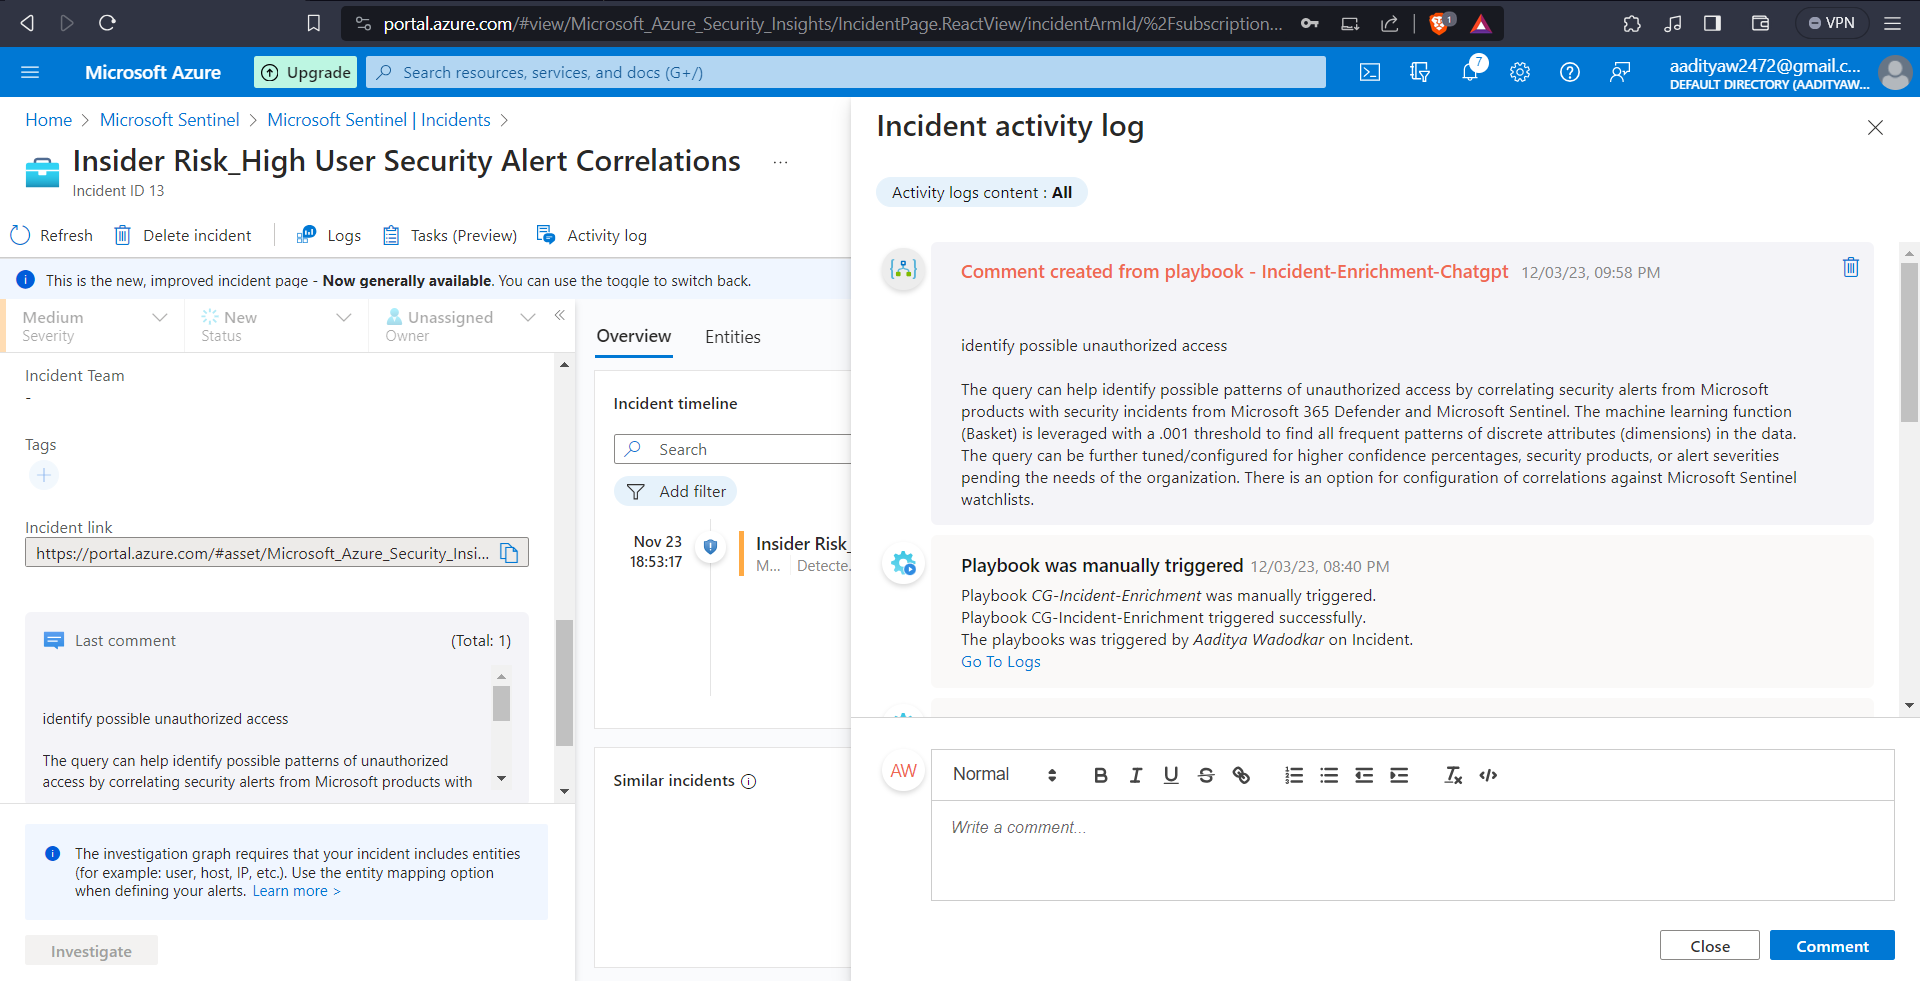Open the Status New dropdown
This screenshot has width=1920, height=981.
coord(276,326)
